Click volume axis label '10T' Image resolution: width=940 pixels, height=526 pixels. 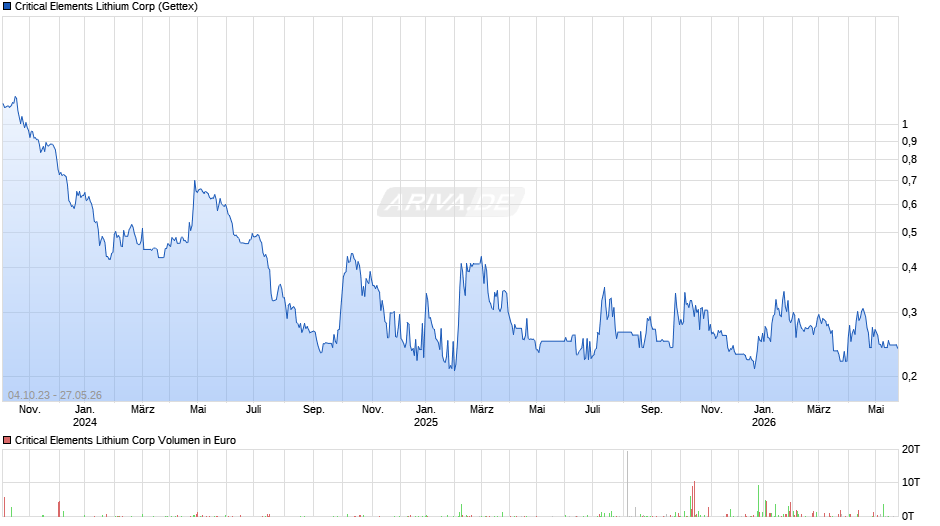point(911,482)
